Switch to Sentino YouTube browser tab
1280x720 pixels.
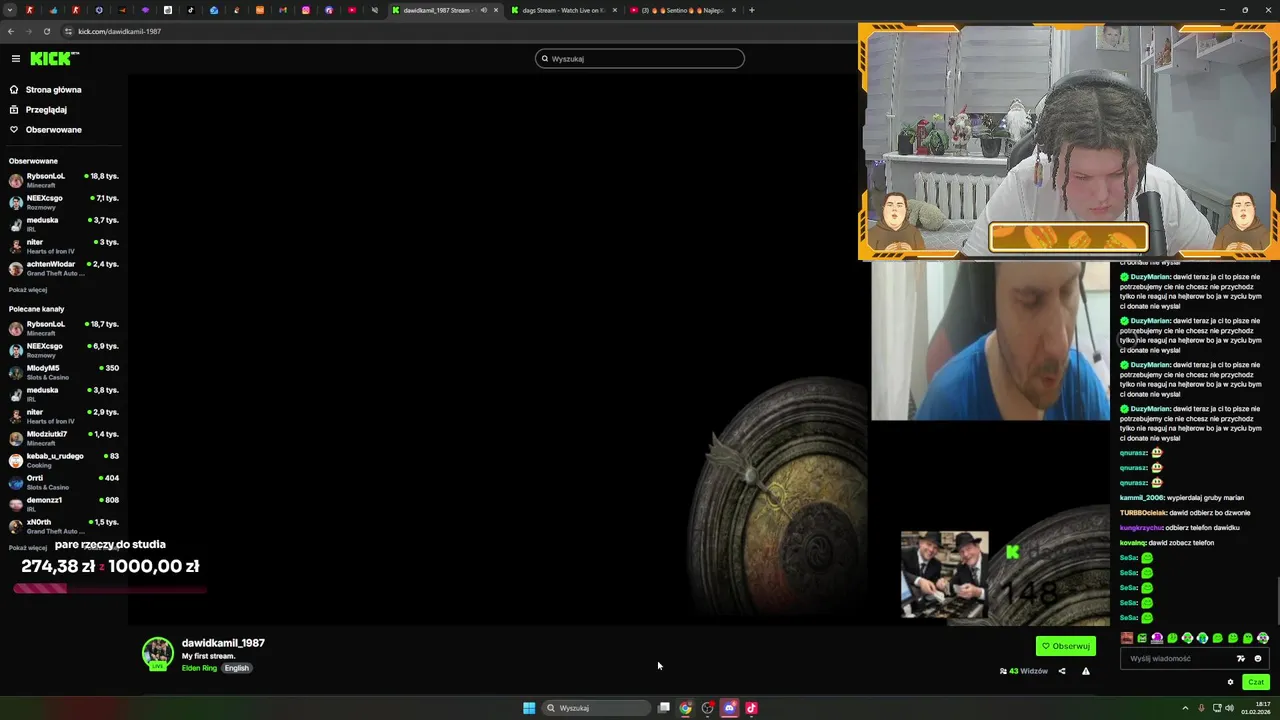tap(683, 10)
